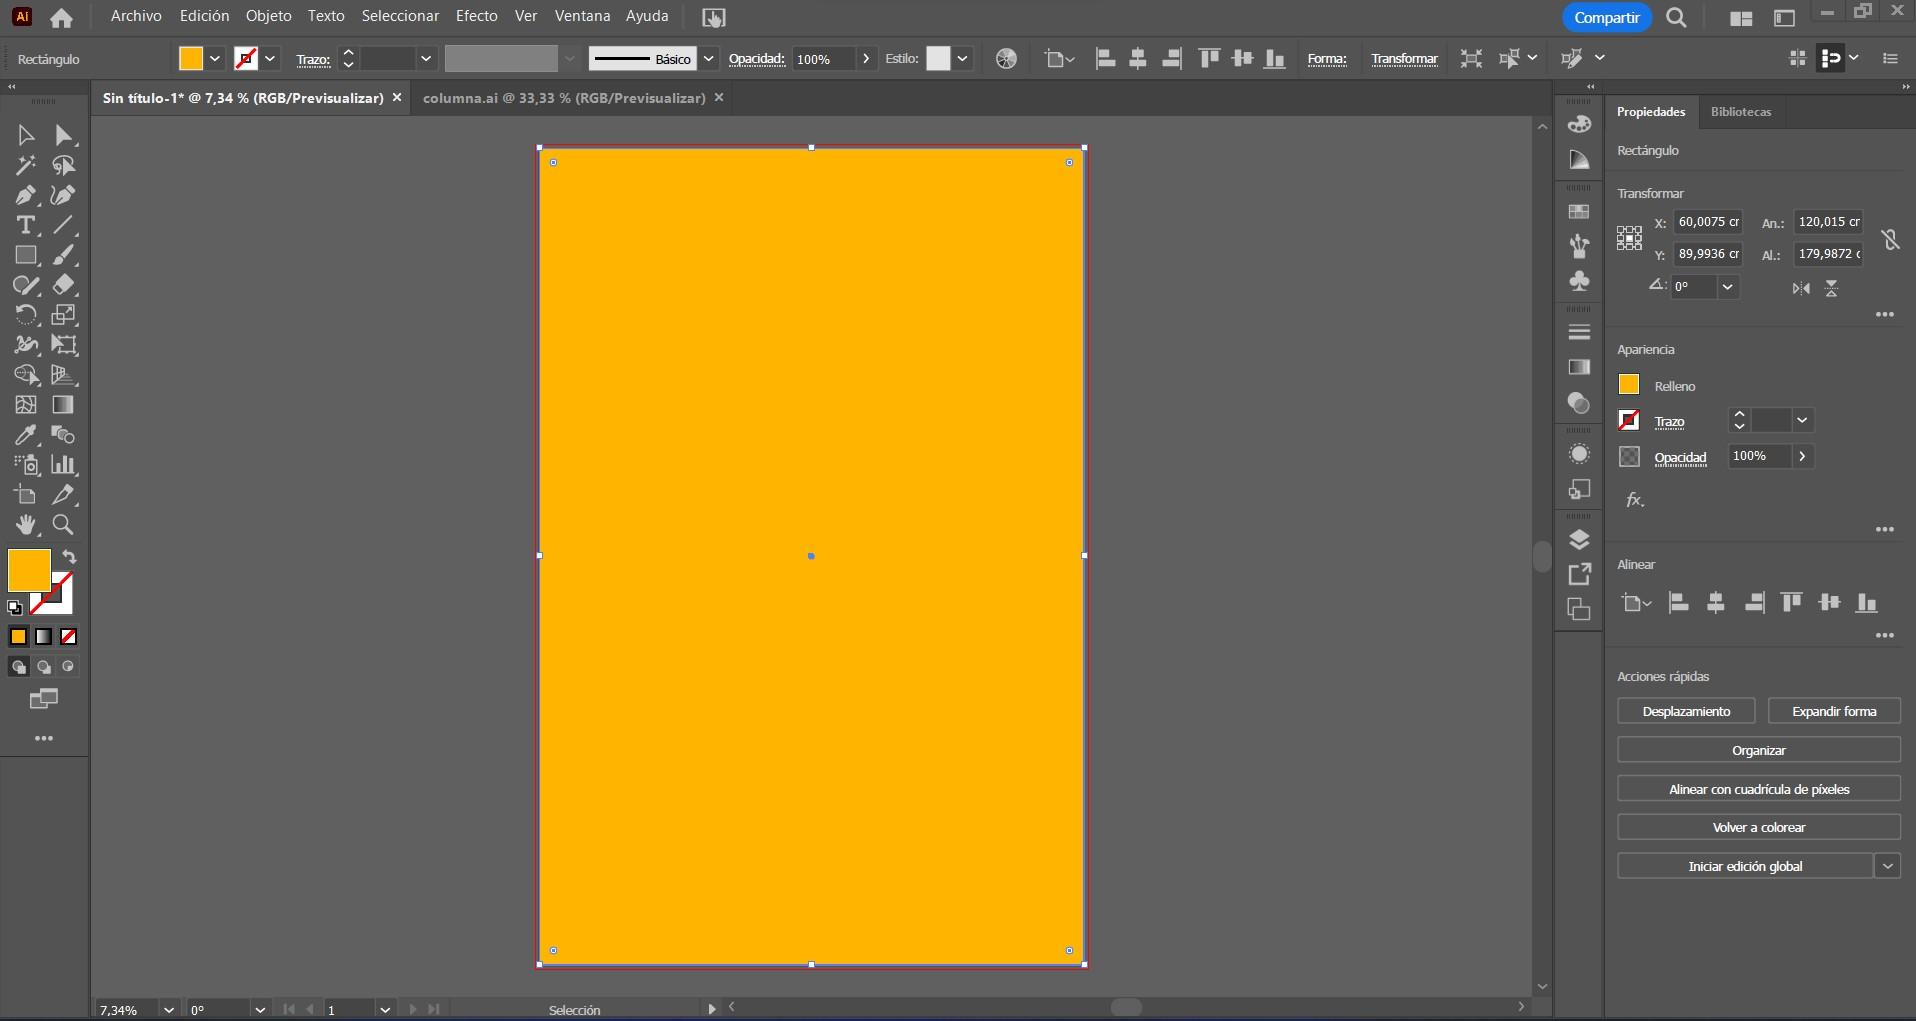
Task: Enable Draw Behind mode
Action: [44, 667]
